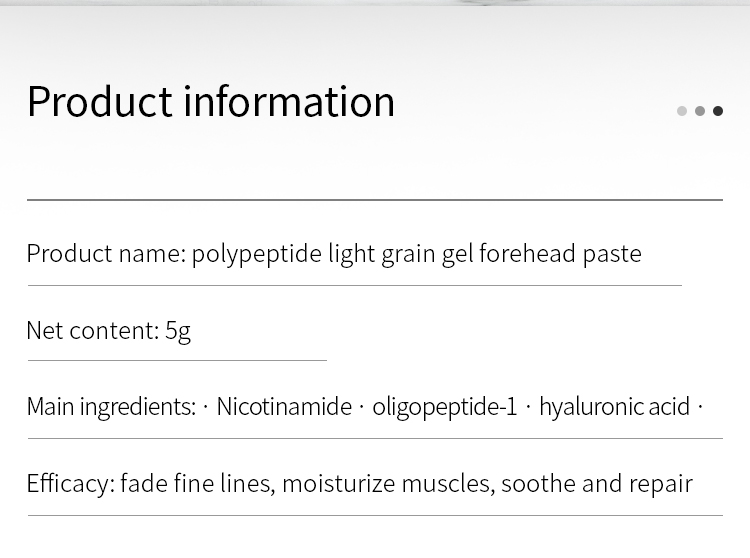Click the Net content label
Image resolution: width=750 pixels, height=558 pixels.
click(93, 330)
